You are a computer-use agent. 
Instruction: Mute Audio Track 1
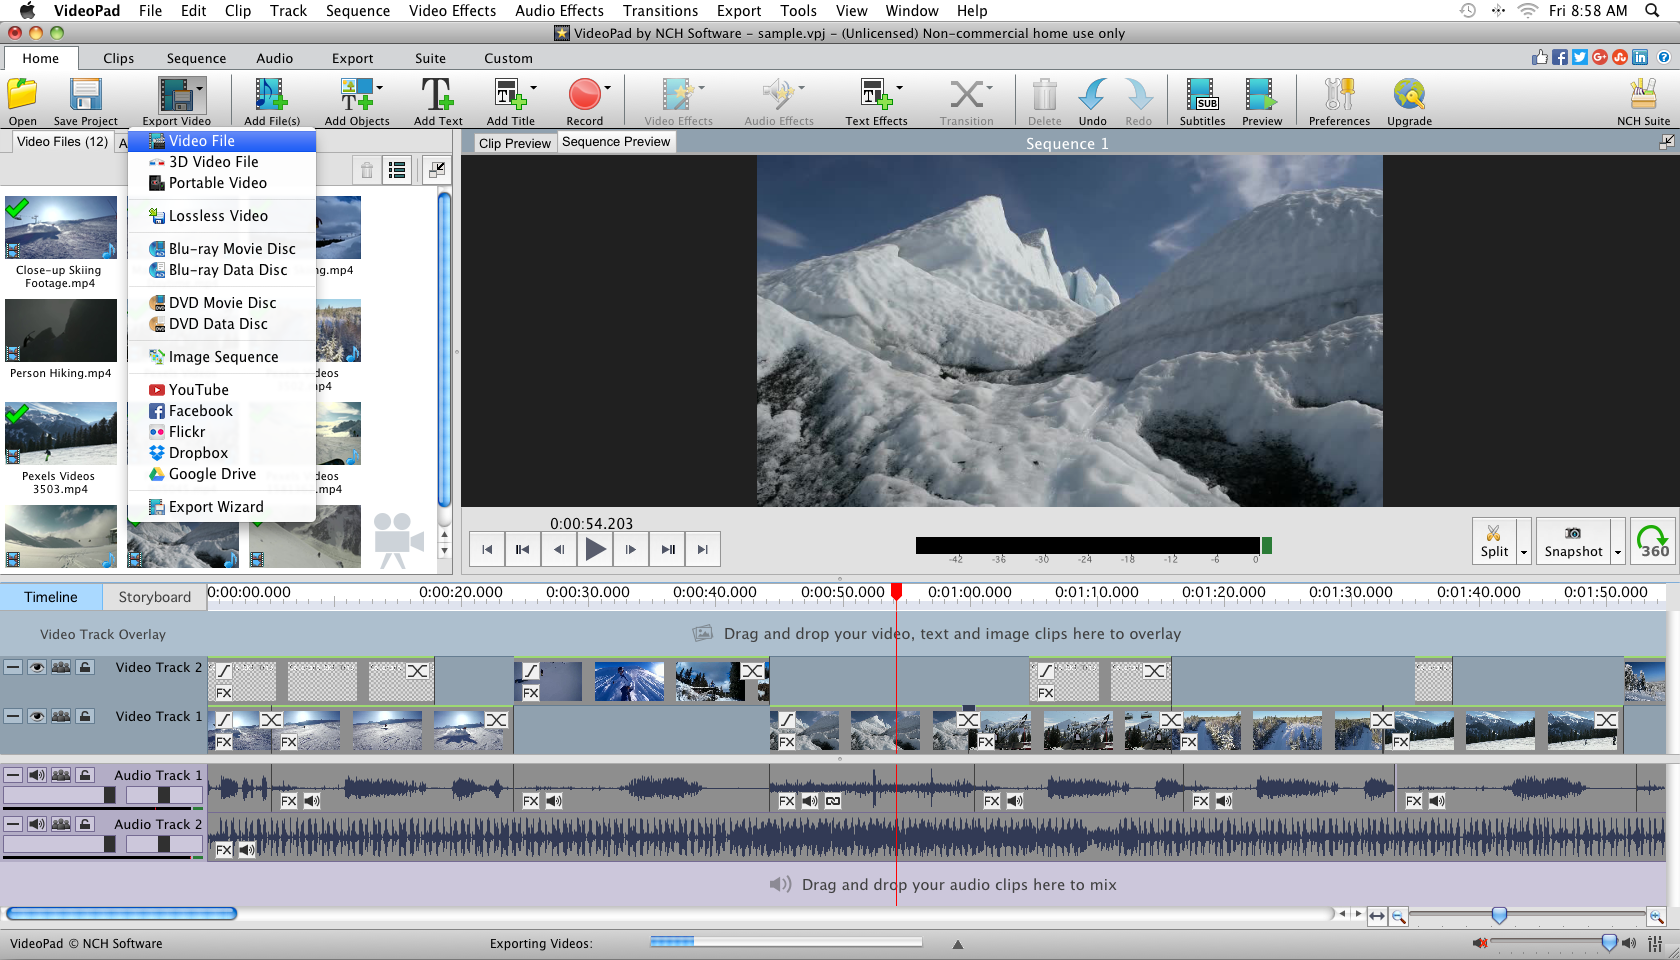tap(37, 775)
